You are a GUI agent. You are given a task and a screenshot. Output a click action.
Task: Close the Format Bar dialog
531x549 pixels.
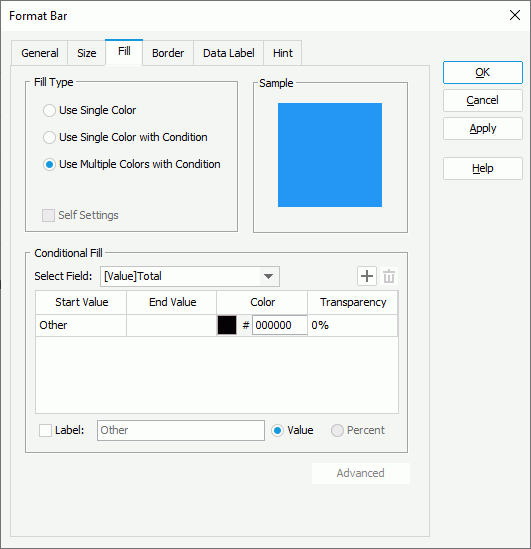tap(515, 15)
